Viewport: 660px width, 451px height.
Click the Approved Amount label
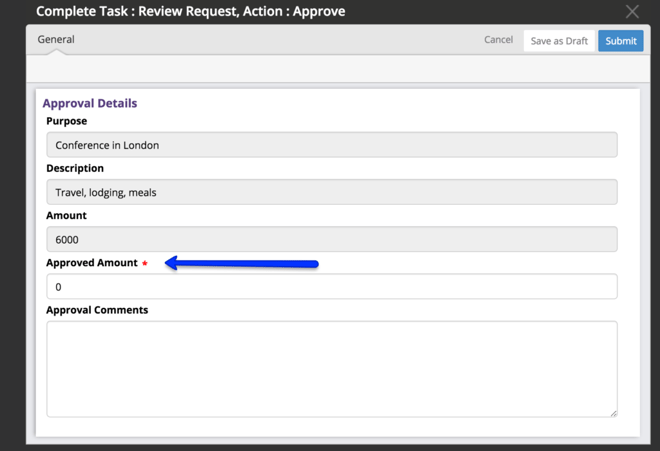coord(92,263)
